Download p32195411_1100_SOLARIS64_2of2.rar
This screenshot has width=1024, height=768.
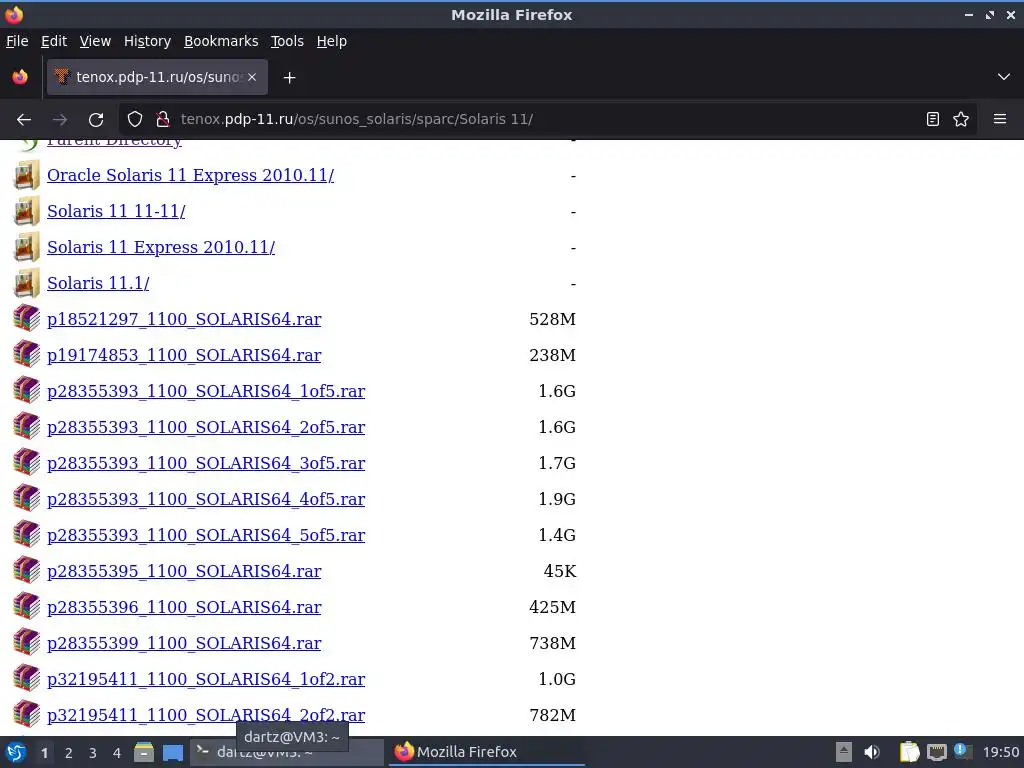point(206,715)
